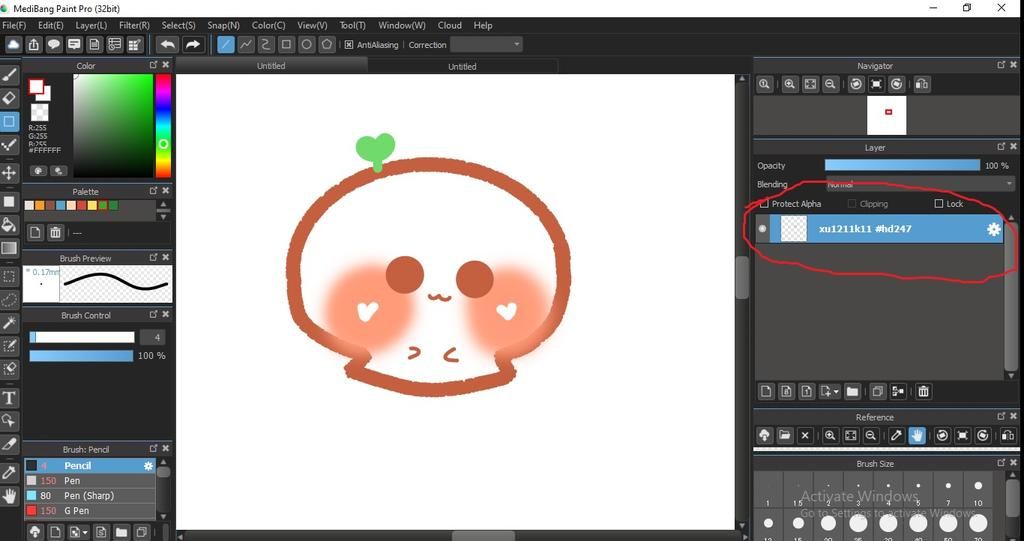1024x541 pixels.
Task: Click the share/export icon in top toolbar
Action: point(34,44)
